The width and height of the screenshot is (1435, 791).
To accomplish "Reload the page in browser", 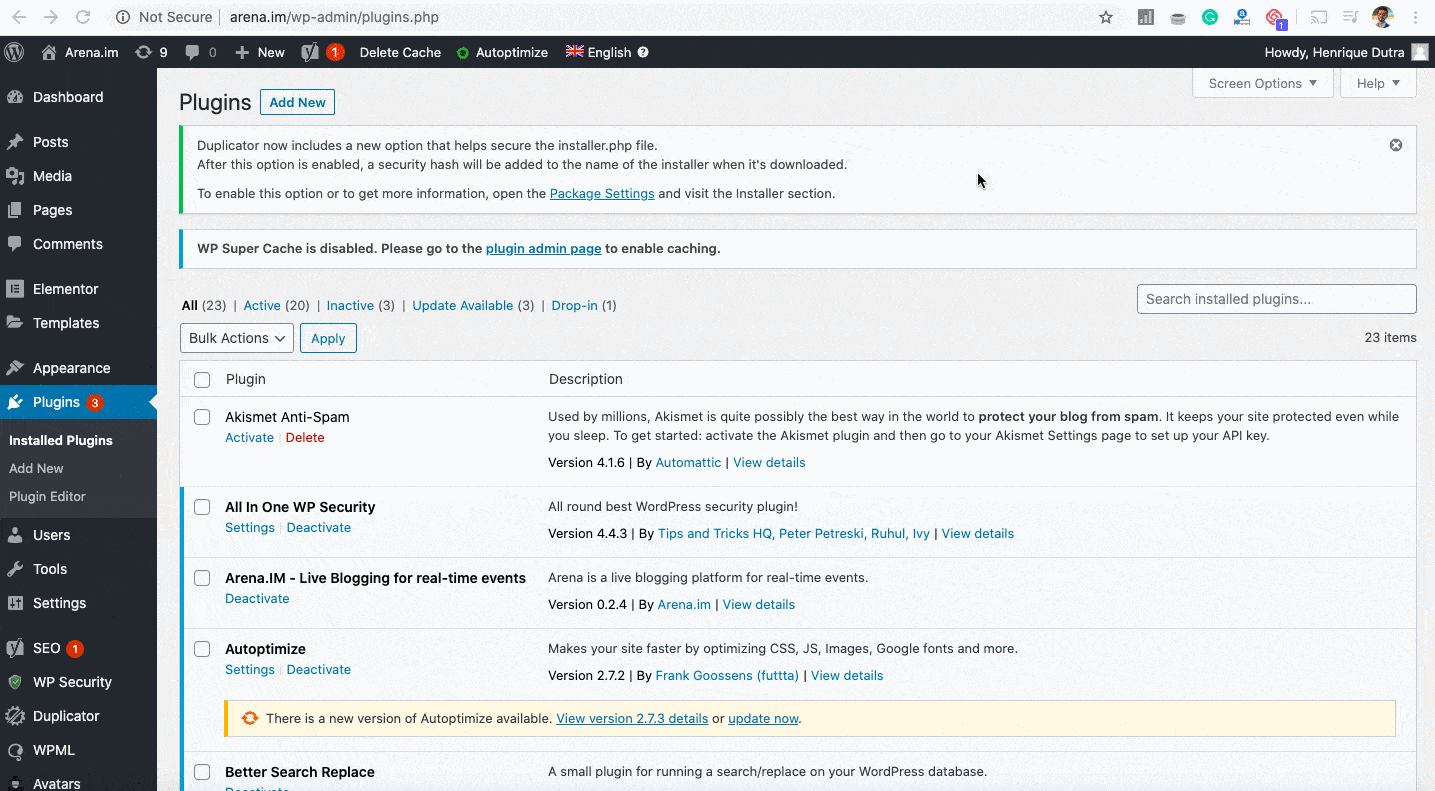I will point(83,17).
